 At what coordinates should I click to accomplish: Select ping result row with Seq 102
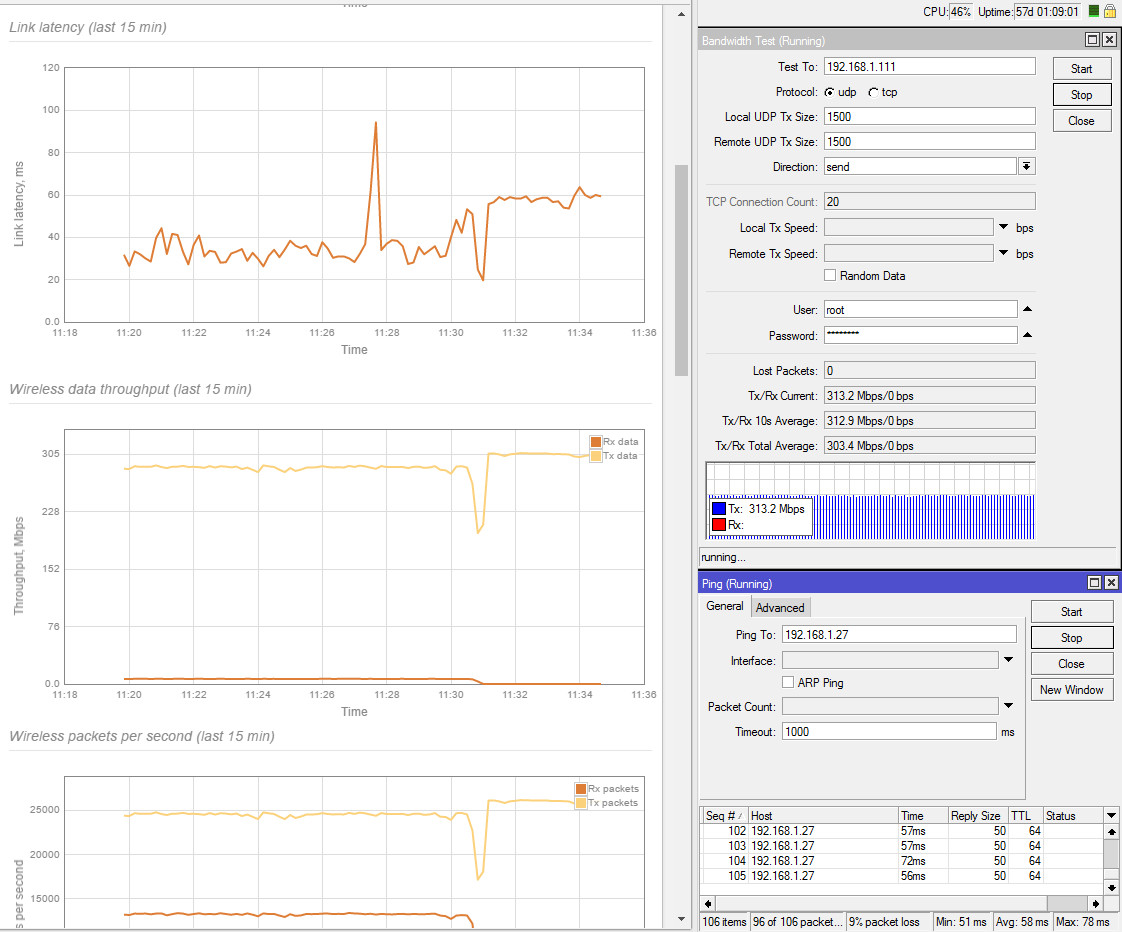click(x=902, y=831)
